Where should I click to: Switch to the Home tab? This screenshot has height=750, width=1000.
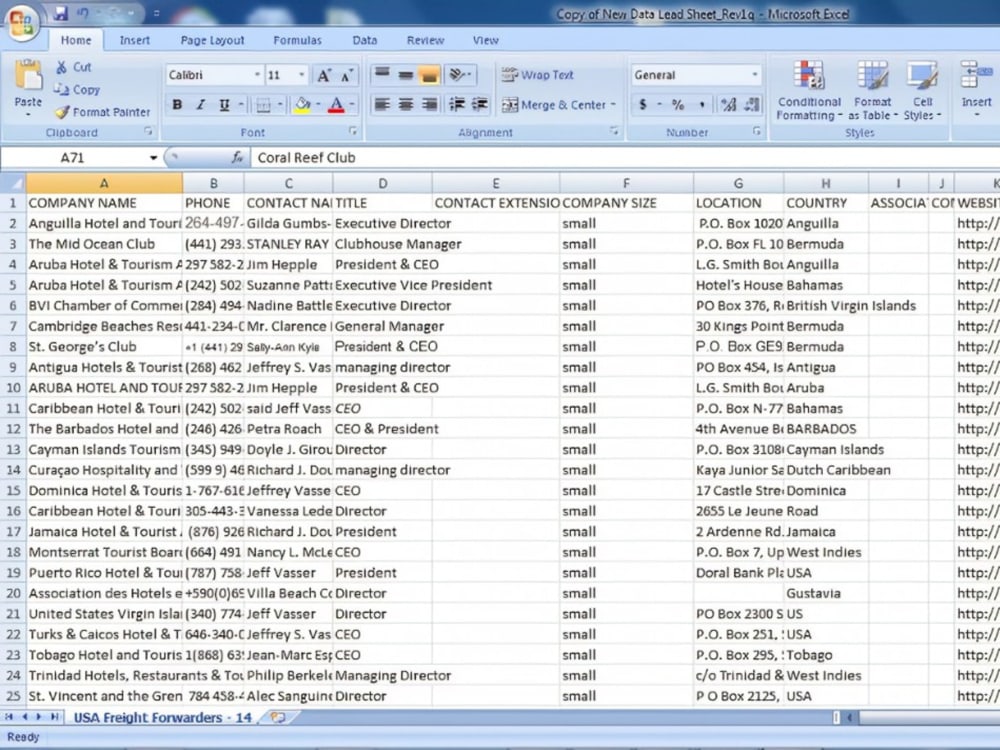76,40
